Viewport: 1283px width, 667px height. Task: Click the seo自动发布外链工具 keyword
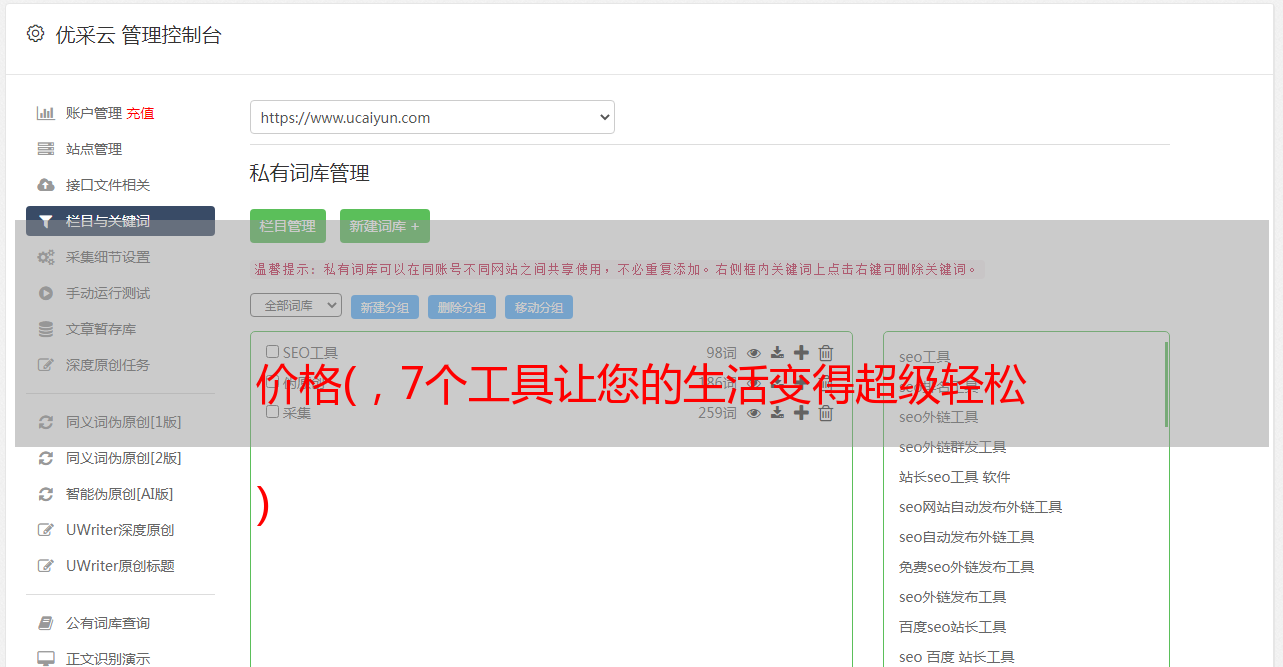[967, 537]
